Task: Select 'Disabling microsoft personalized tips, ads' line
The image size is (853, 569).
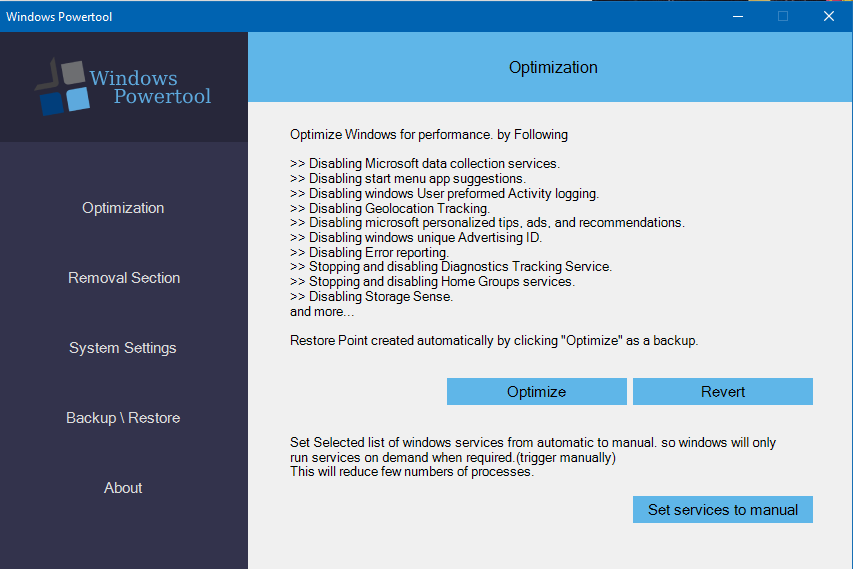Action: tap(487, 223)
